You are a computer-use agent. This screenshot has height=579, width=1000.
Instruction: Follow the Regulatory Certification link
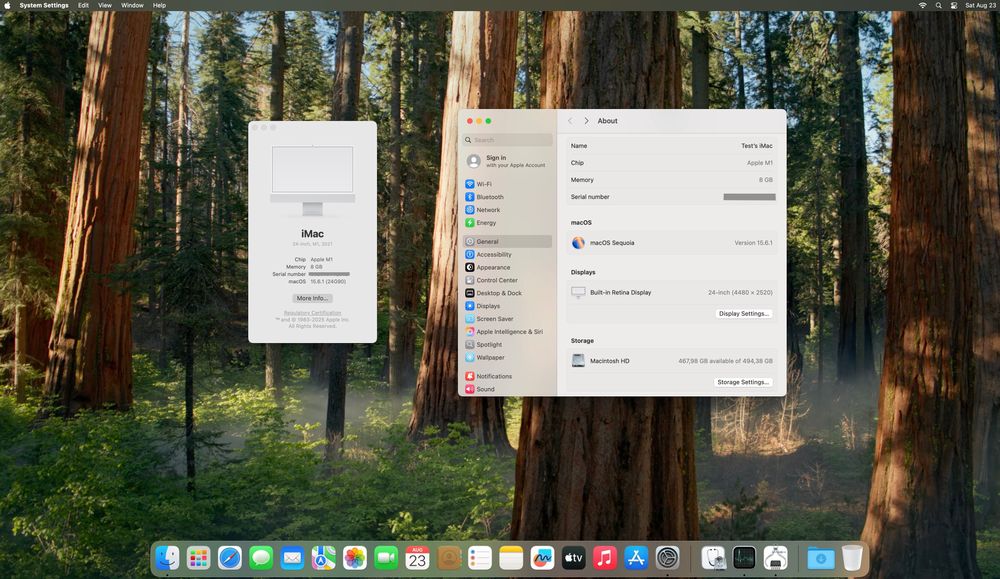tap(312, 313)
